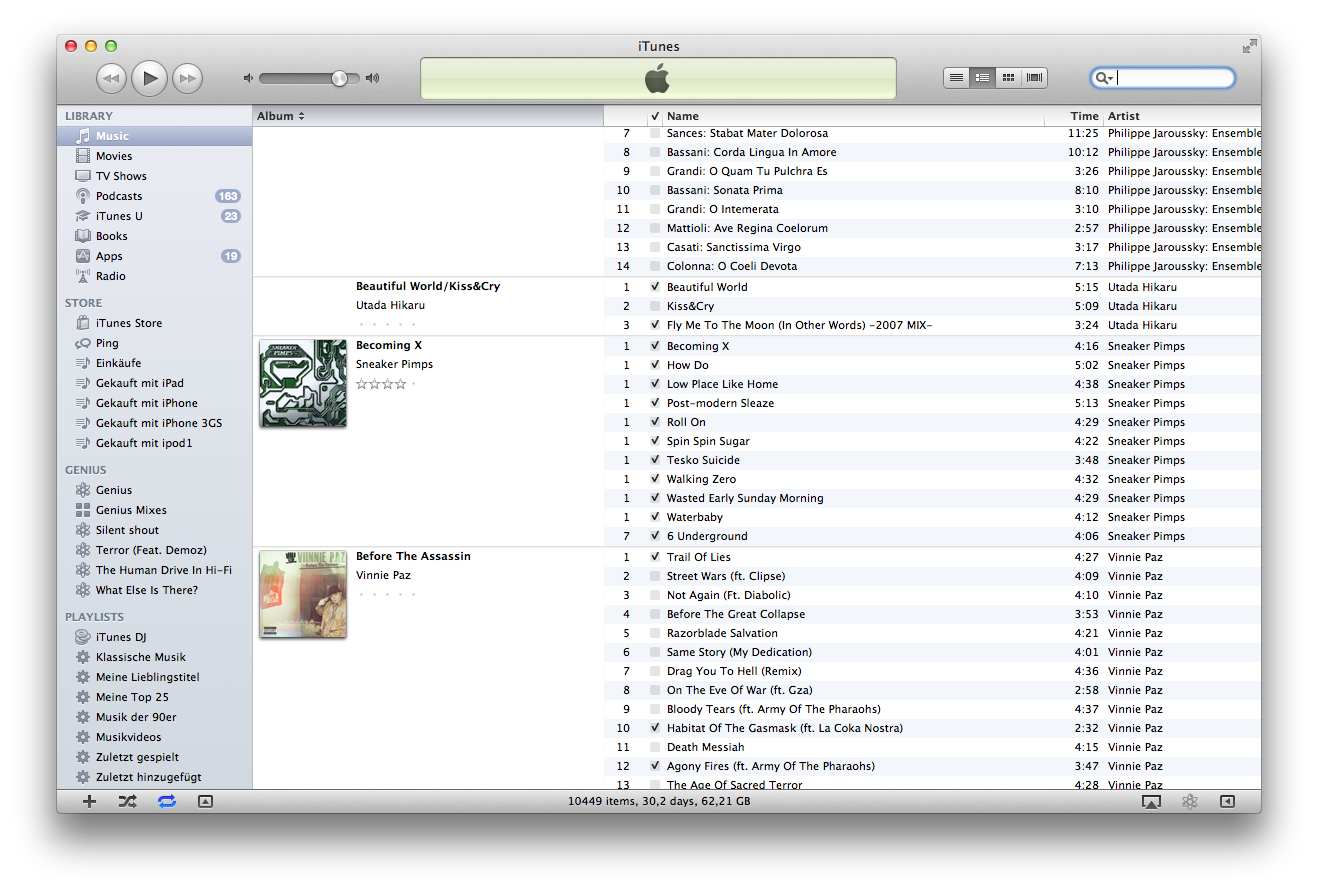Viewport: 1318px width, 892px height.
Task: Rate the Before The Assassin album
Action: (386, 594)
